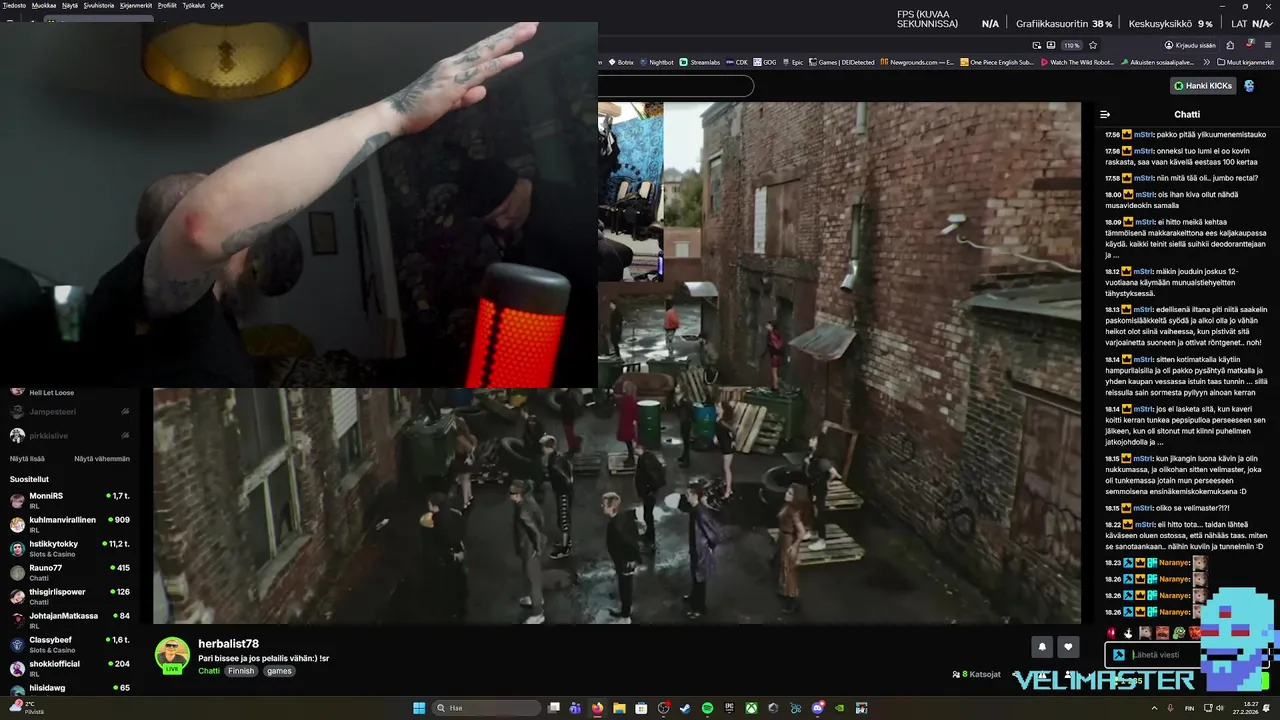Open Epic Games Launcher from the taskbar

[729, 708]
